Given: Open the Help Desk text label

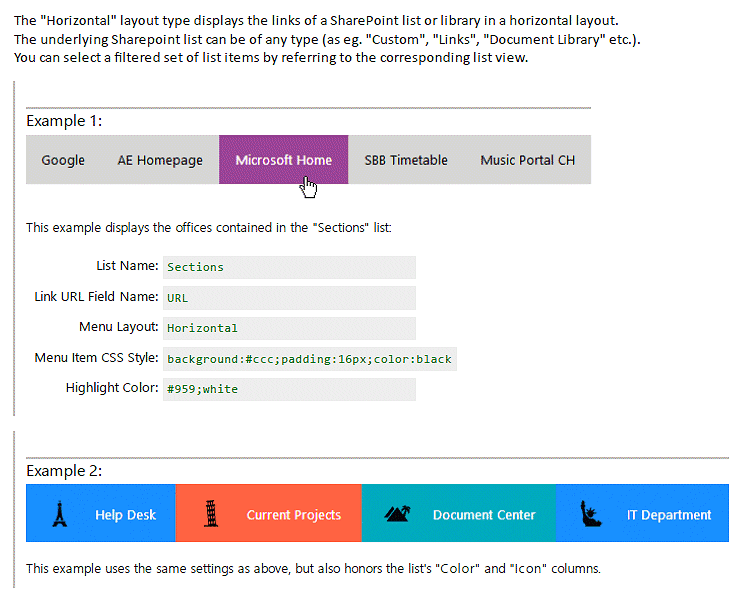Looking at the screenshot, I should (x=125, y=515).
